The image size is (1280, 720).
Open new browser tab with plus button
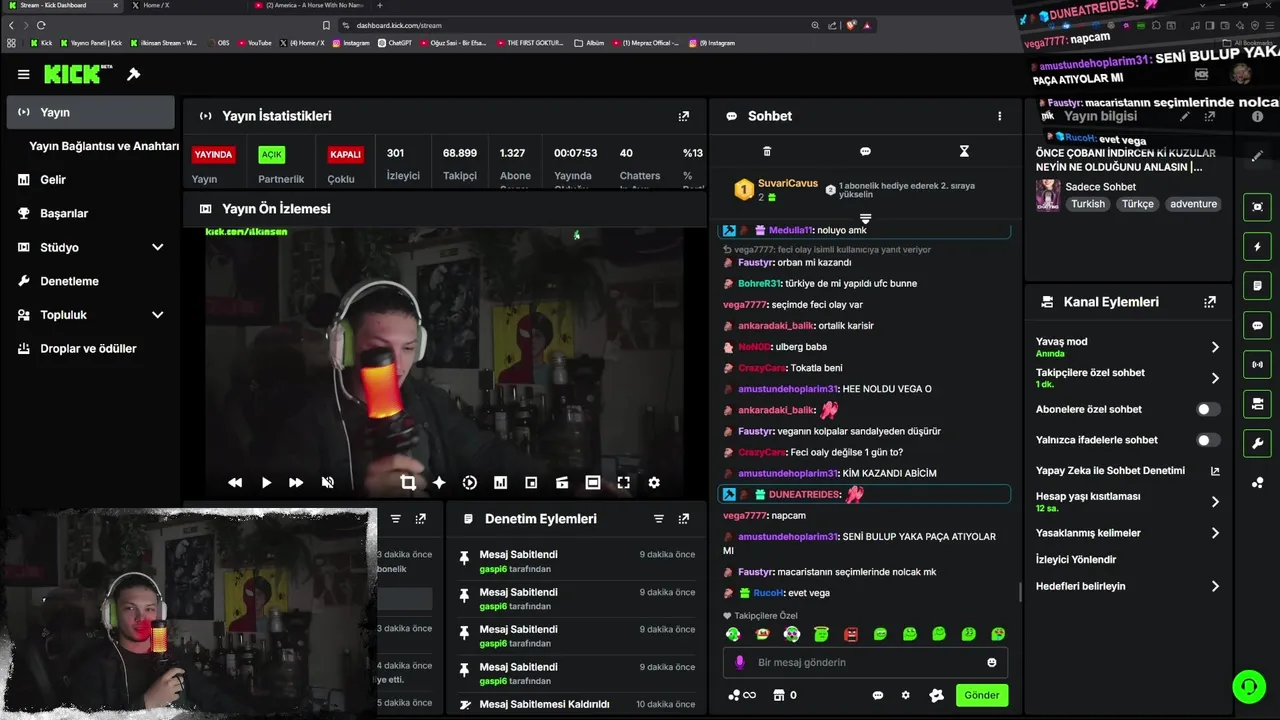[x=379, y=5]
